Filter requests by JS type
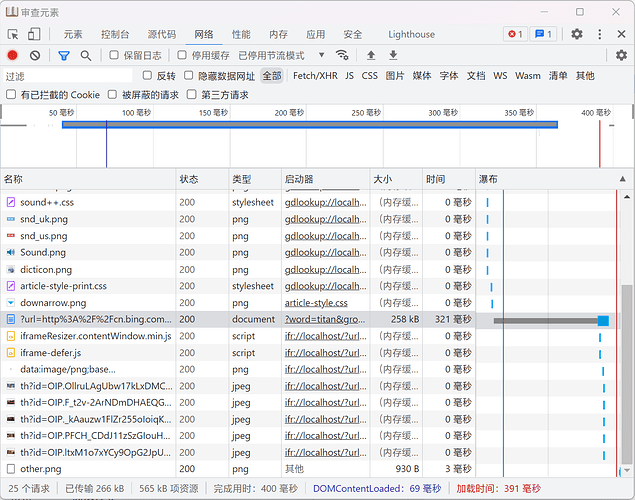The width and height of the screenshot is (635, 500). pyautogui.click(x=349, y=75)
